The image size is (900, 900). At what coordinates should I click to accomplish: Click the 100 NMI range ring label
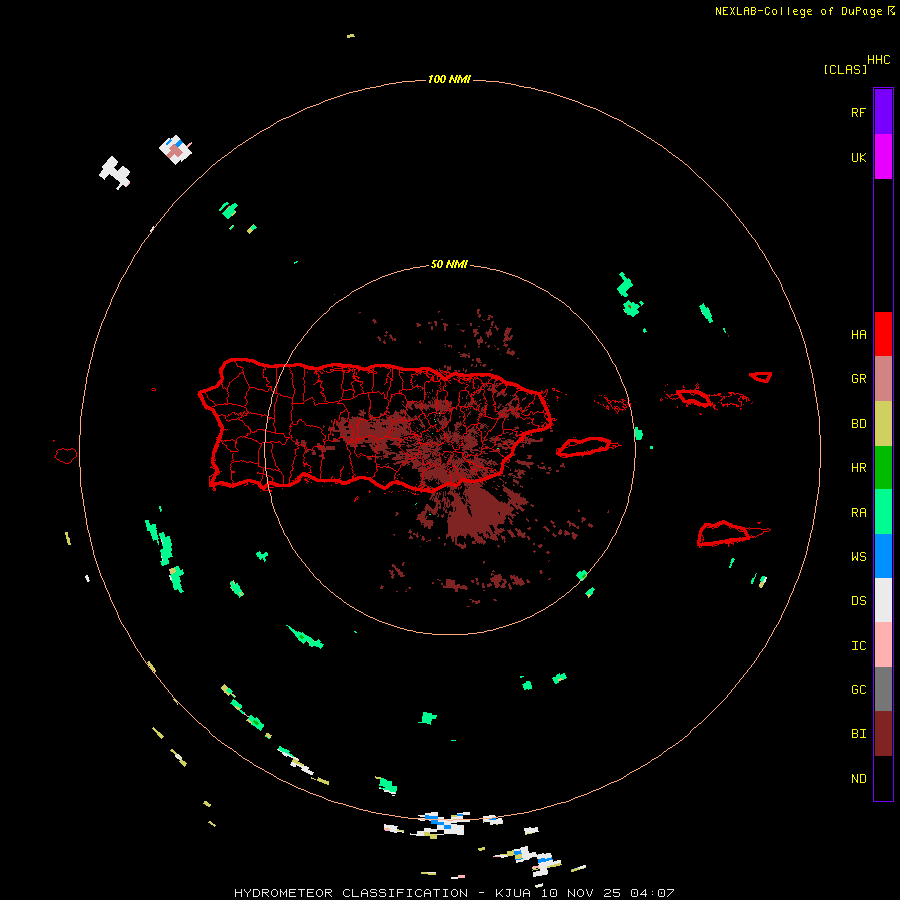tap(449, 79)
